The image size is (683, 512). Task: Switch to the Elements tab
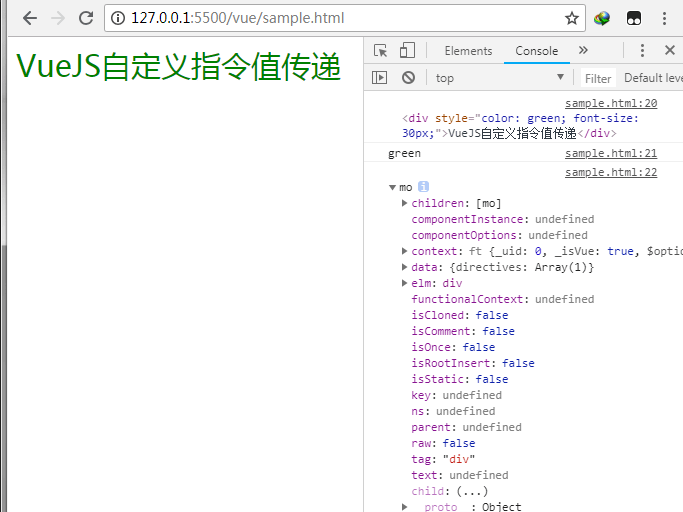(x=468, y=51)
